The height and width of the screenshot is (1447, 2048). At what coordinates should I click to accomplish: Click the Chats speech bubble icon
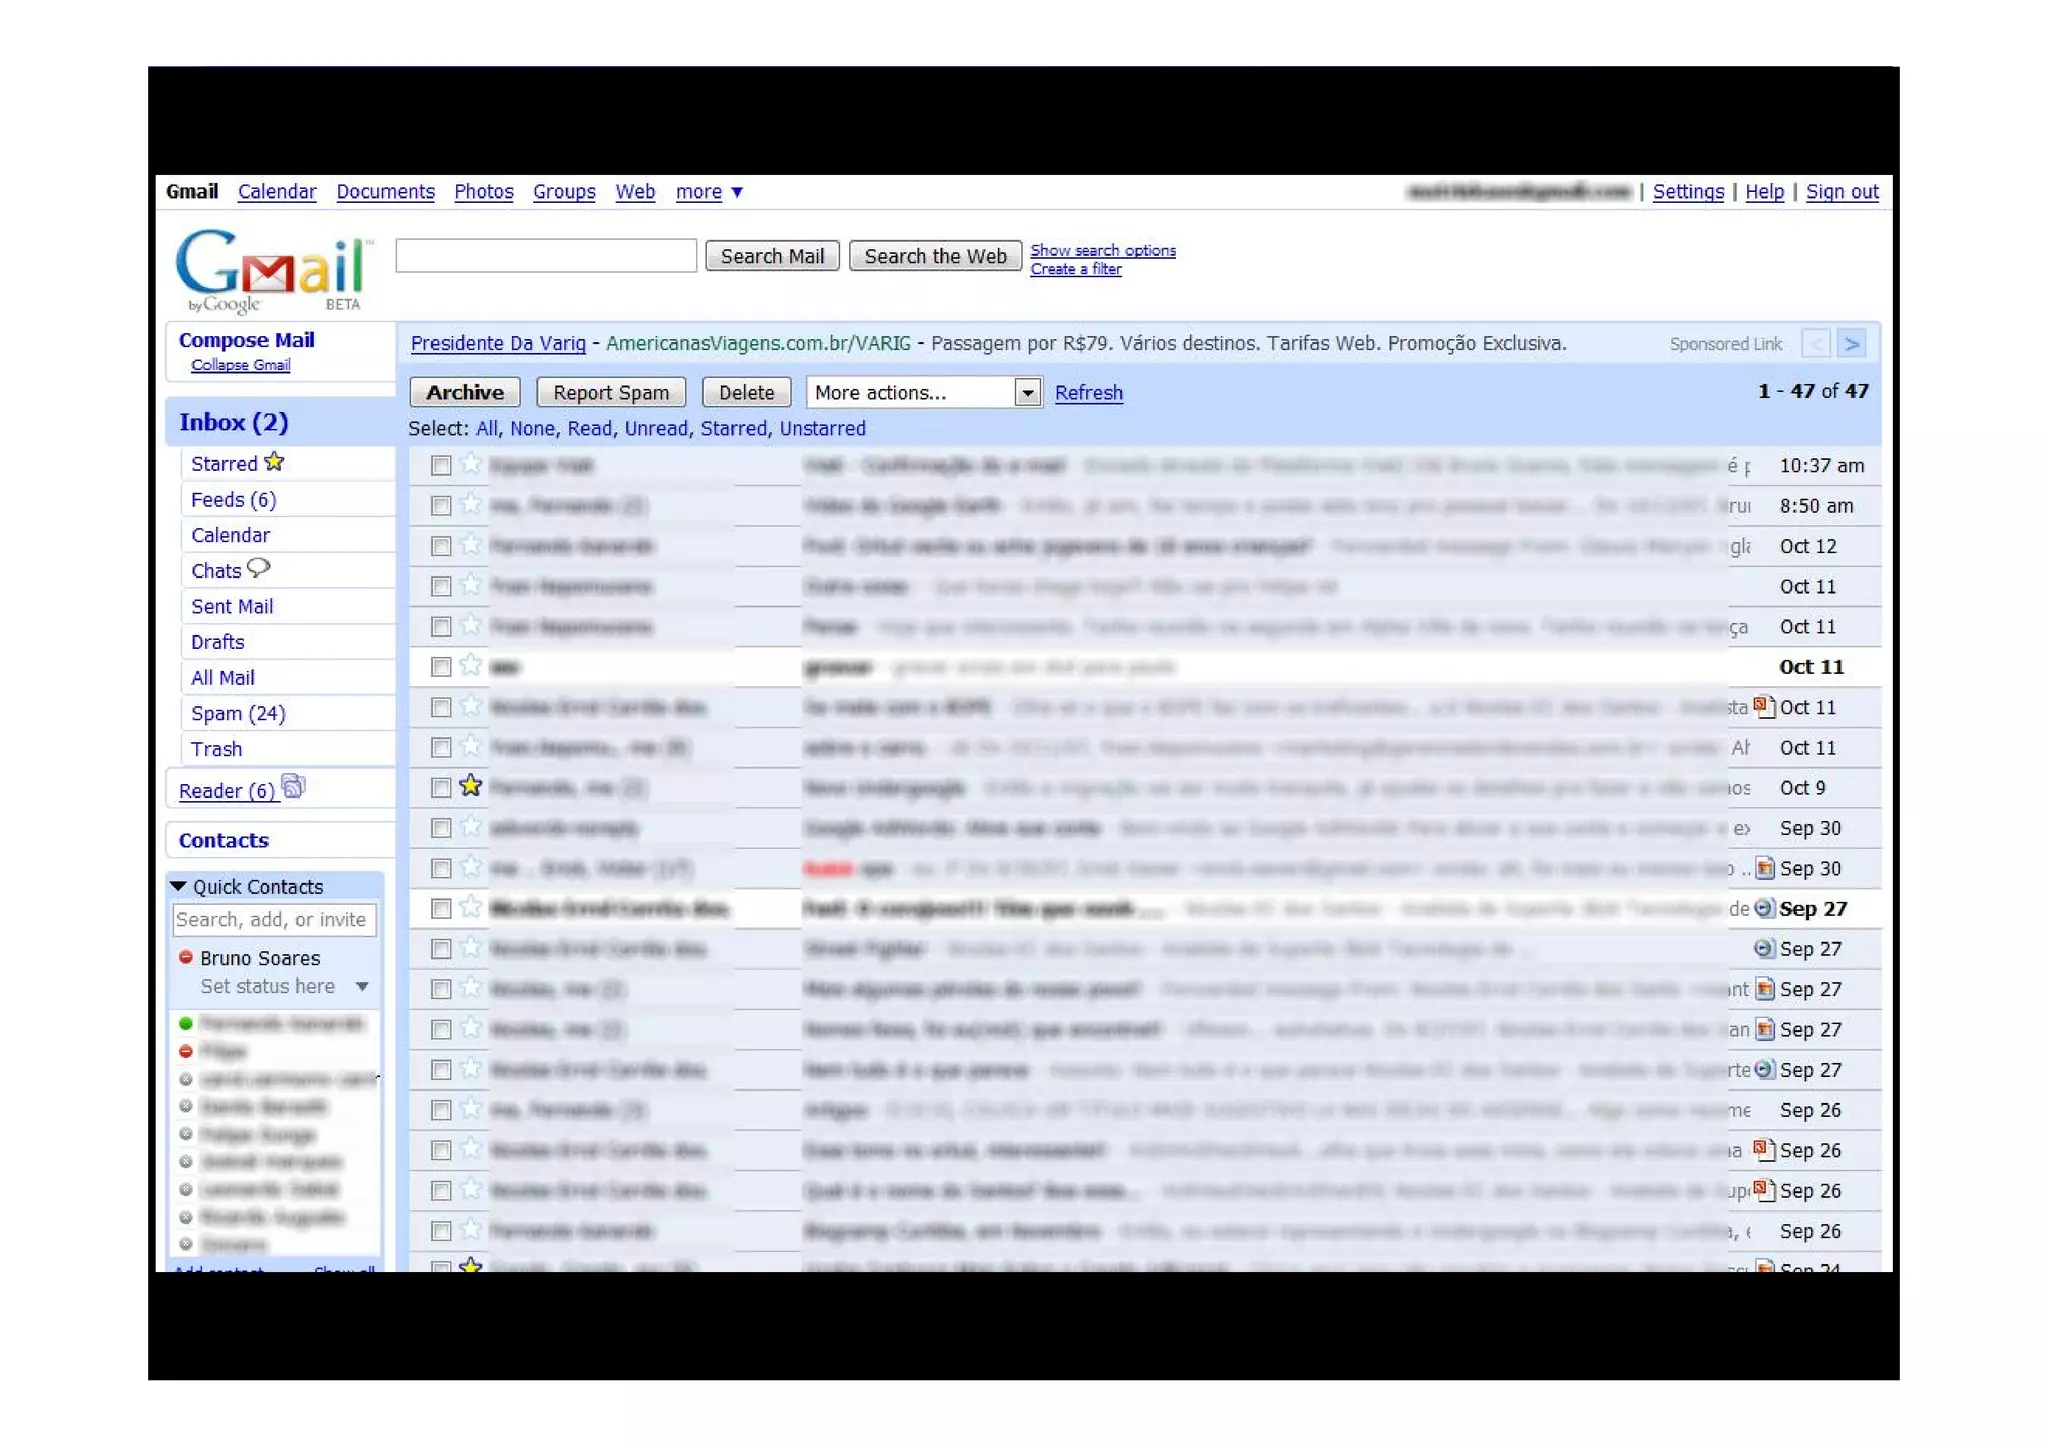tap(259, 569)
